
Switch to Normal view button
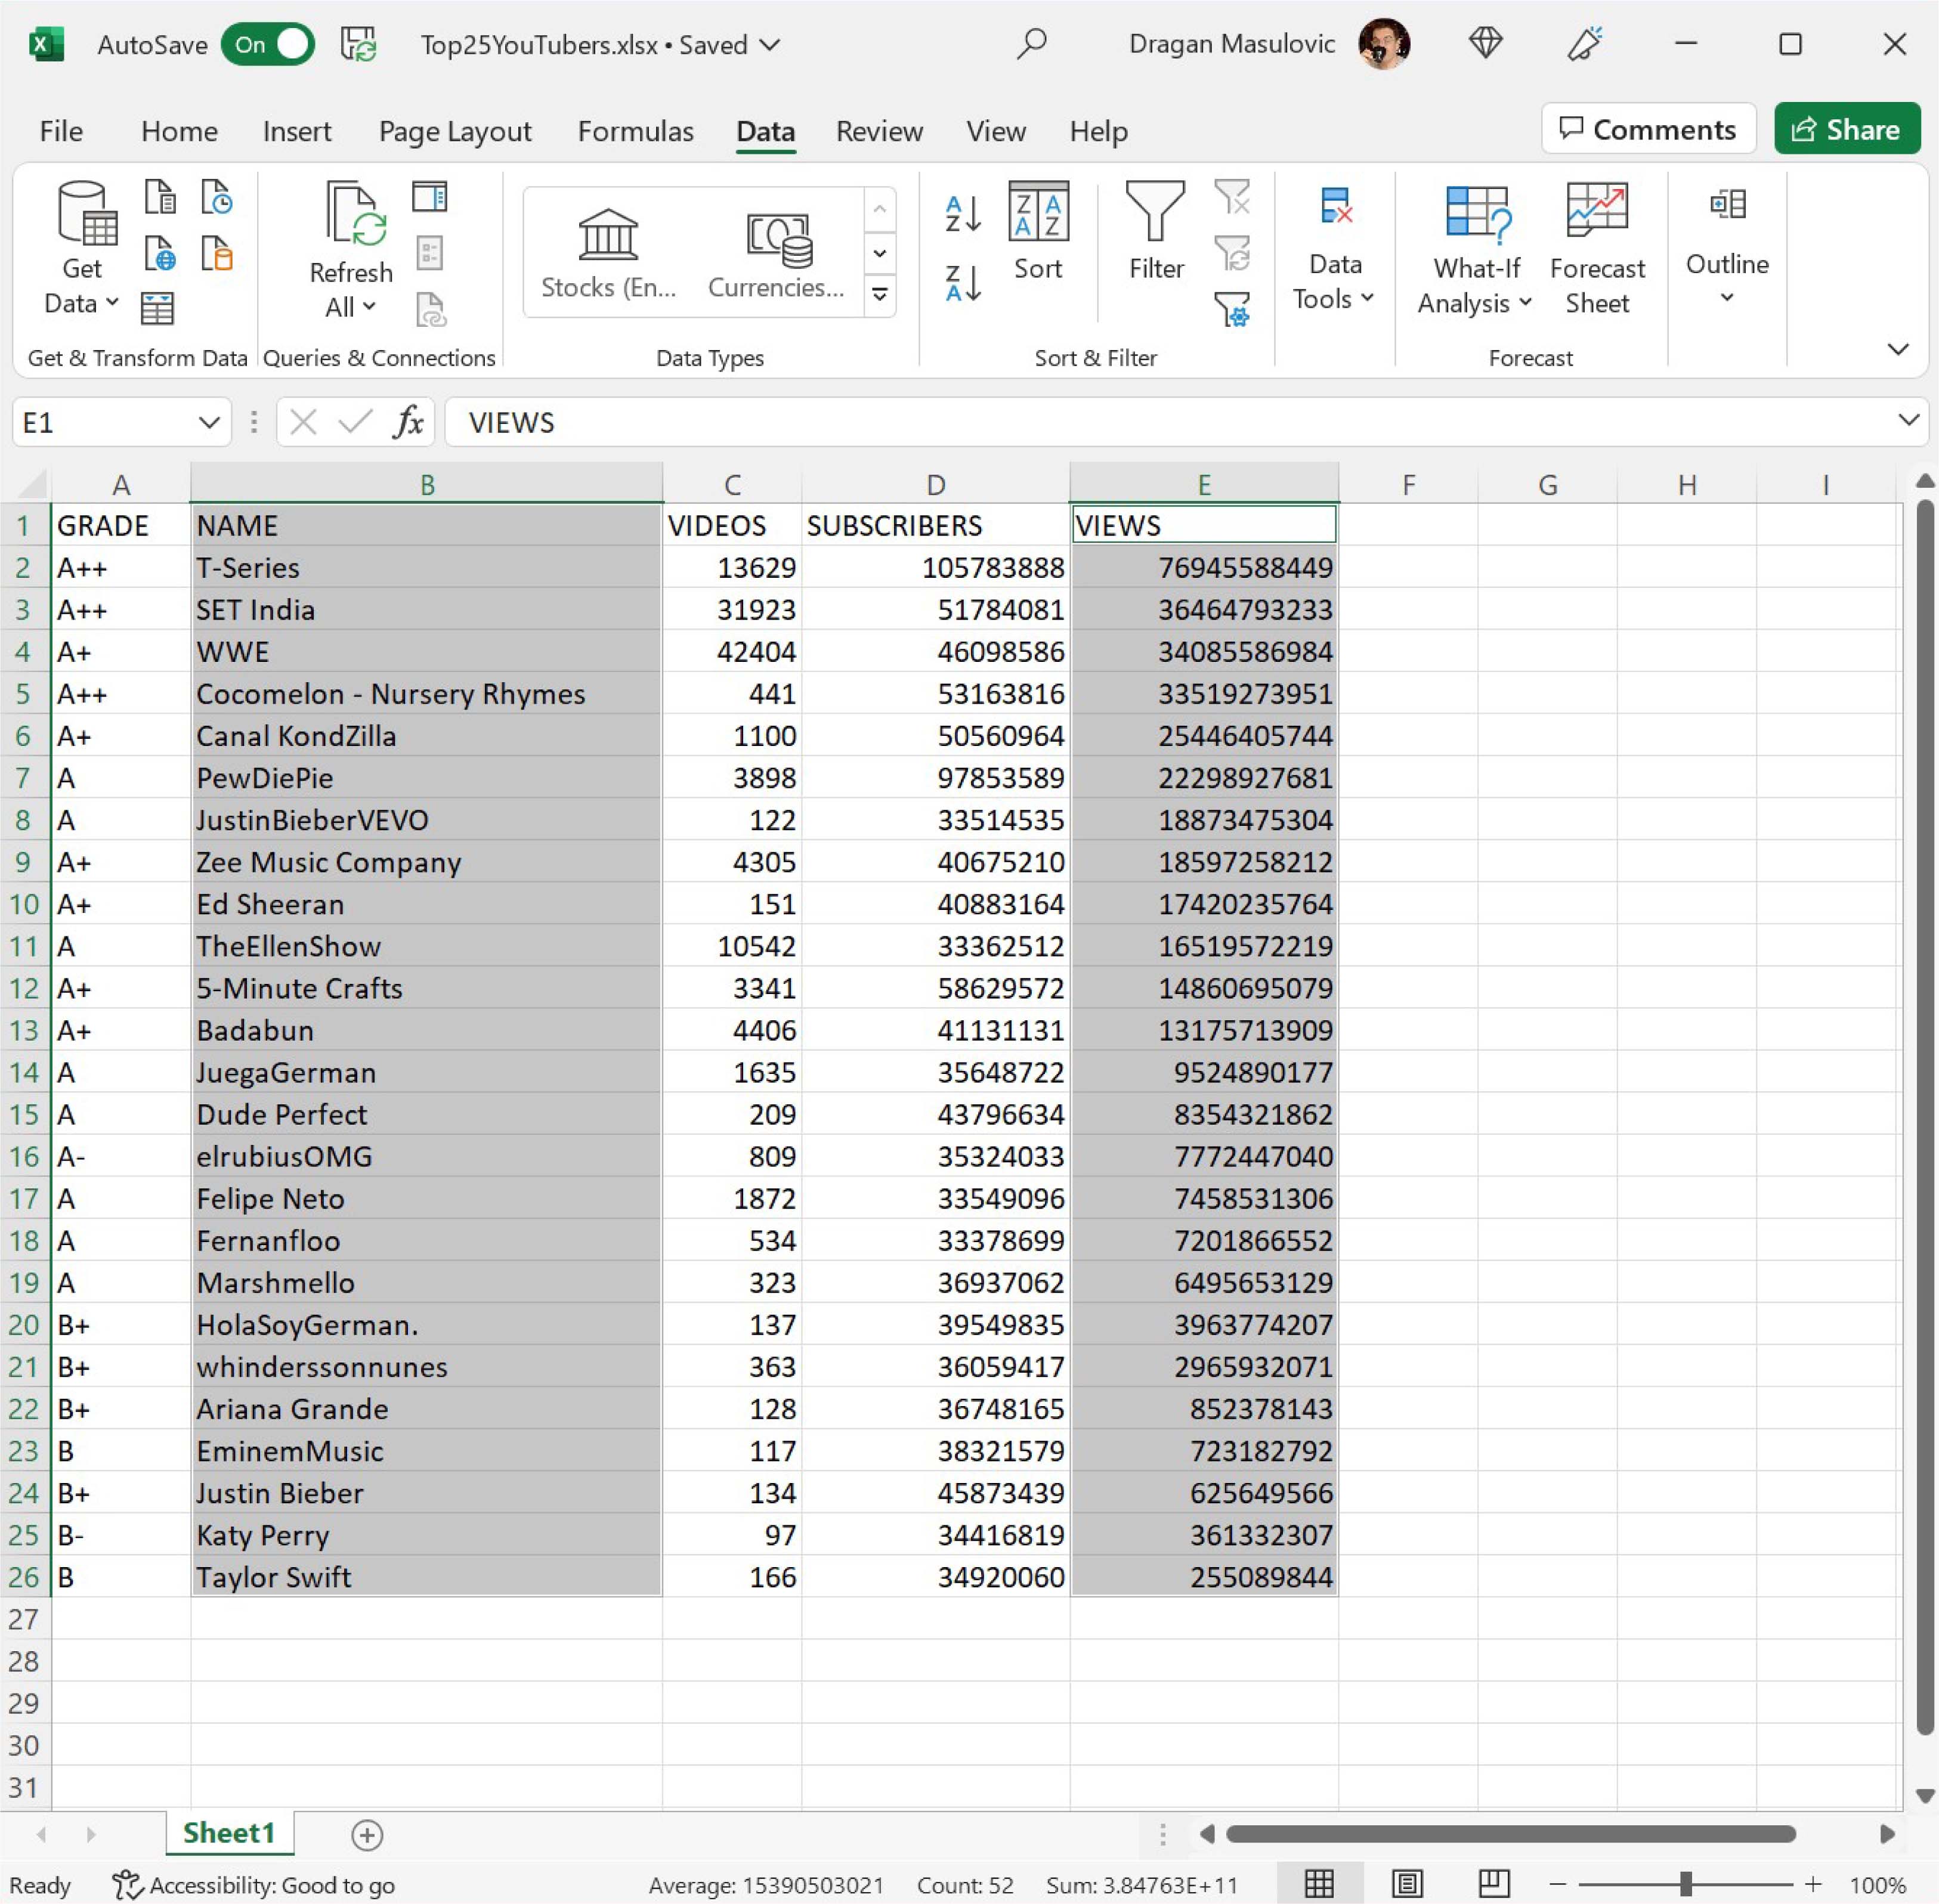[1319, 1885]
